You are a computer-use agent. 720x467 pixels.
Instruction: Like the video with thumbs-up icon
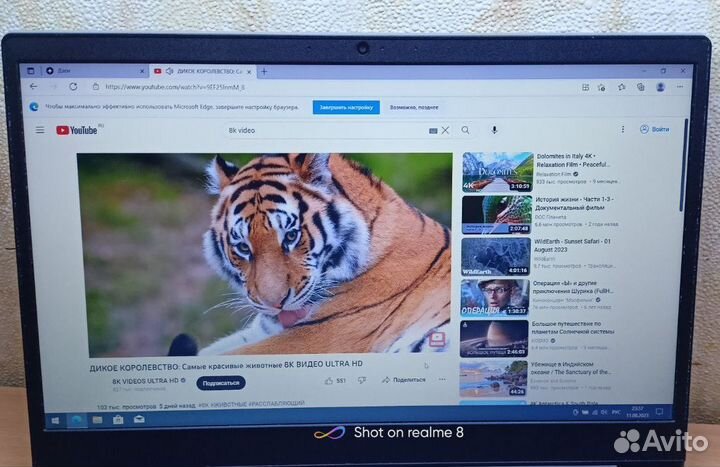coord(331,380)
